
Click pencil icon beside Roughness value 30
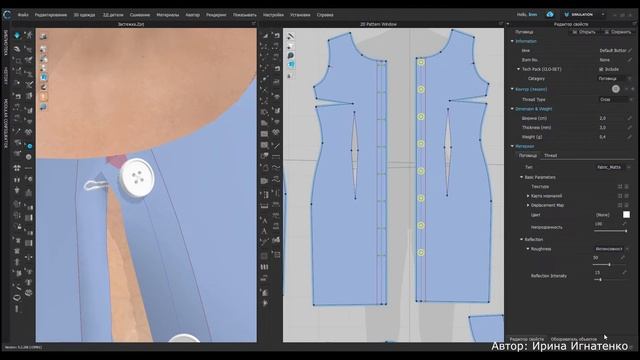(622, 258)
